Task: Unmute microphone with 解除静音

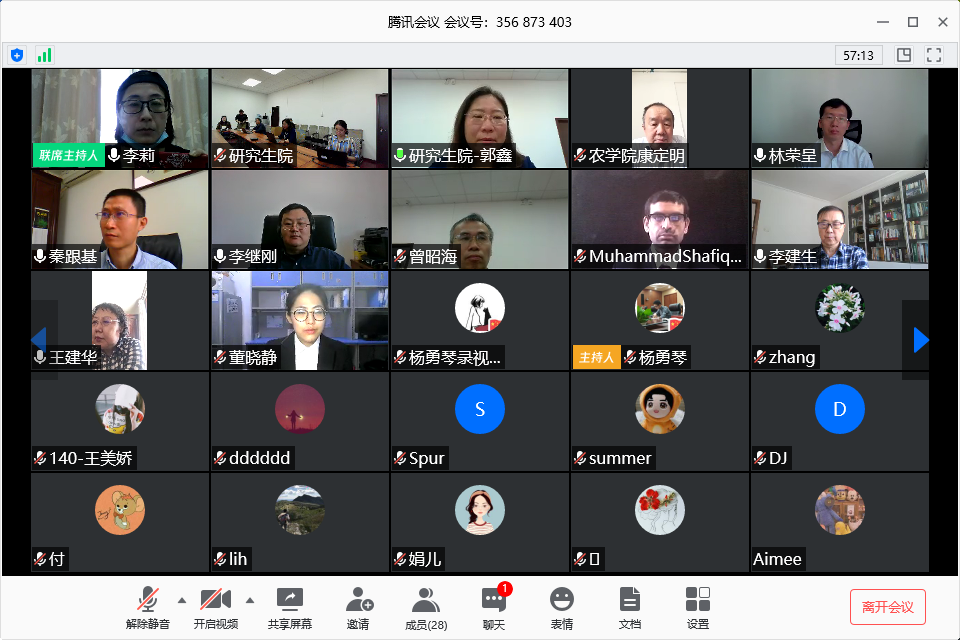Action: pos(148,608)
